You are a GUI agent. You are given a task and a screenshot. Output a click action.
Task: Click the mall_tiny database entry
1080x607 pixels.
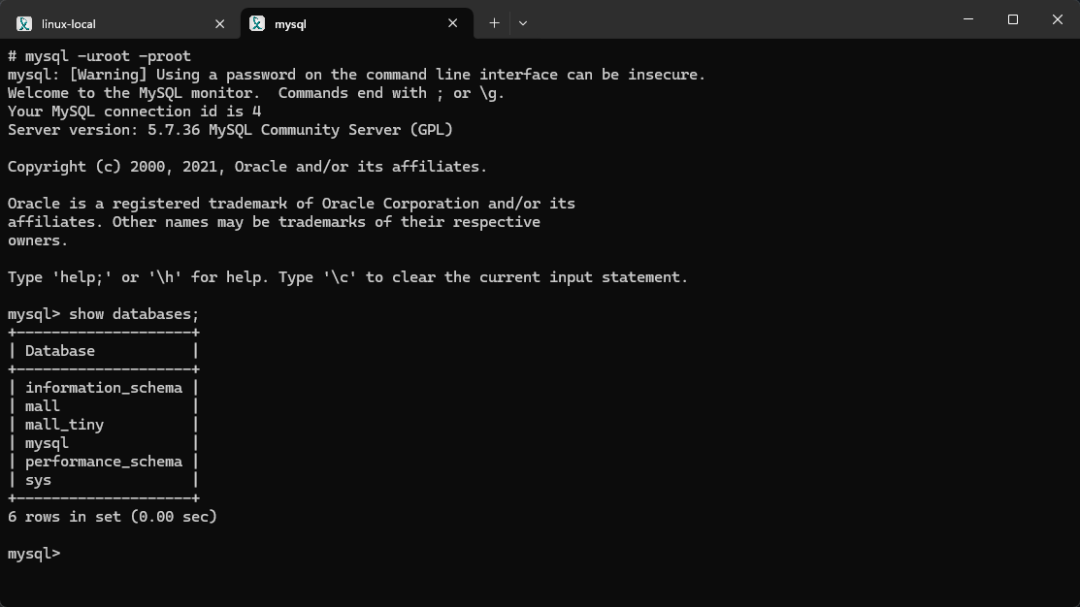click(64, 425)
